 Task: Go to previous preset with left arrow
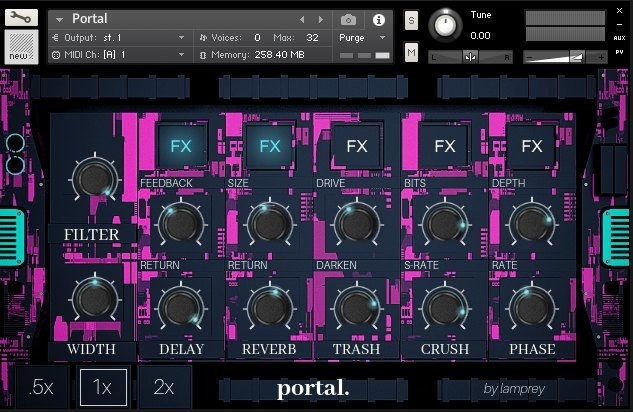point(302,19)
